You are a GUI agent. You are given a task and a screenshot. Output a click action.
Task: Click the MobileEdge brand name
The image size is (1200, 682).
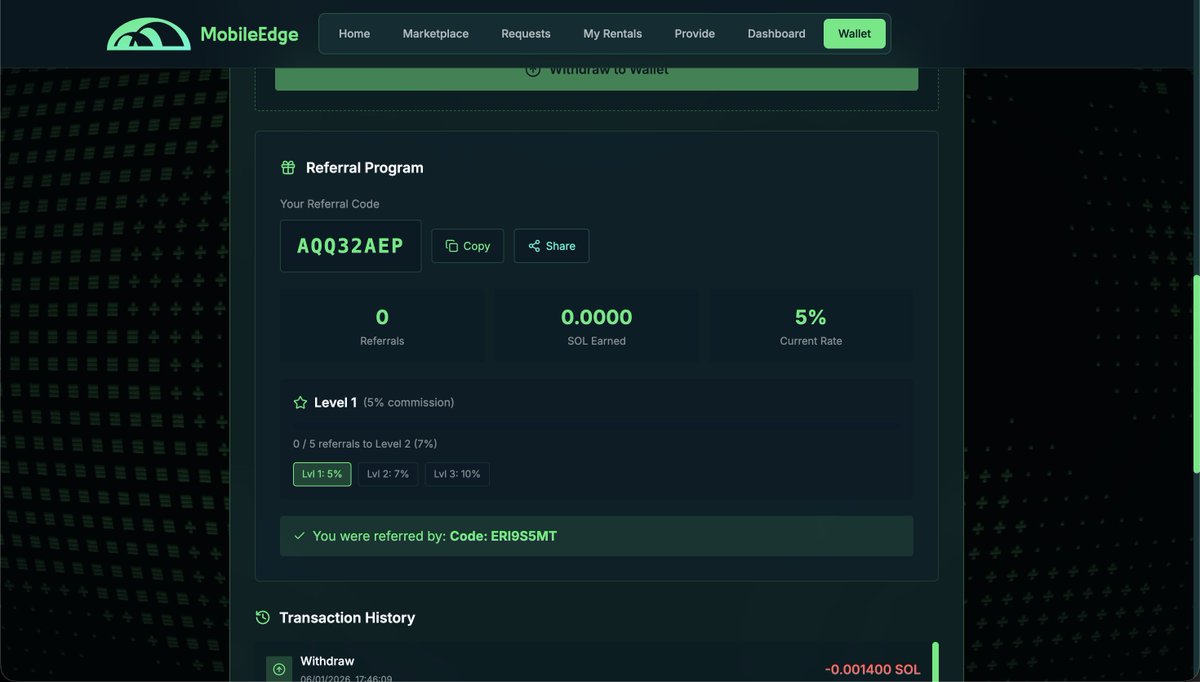point(249,34)
